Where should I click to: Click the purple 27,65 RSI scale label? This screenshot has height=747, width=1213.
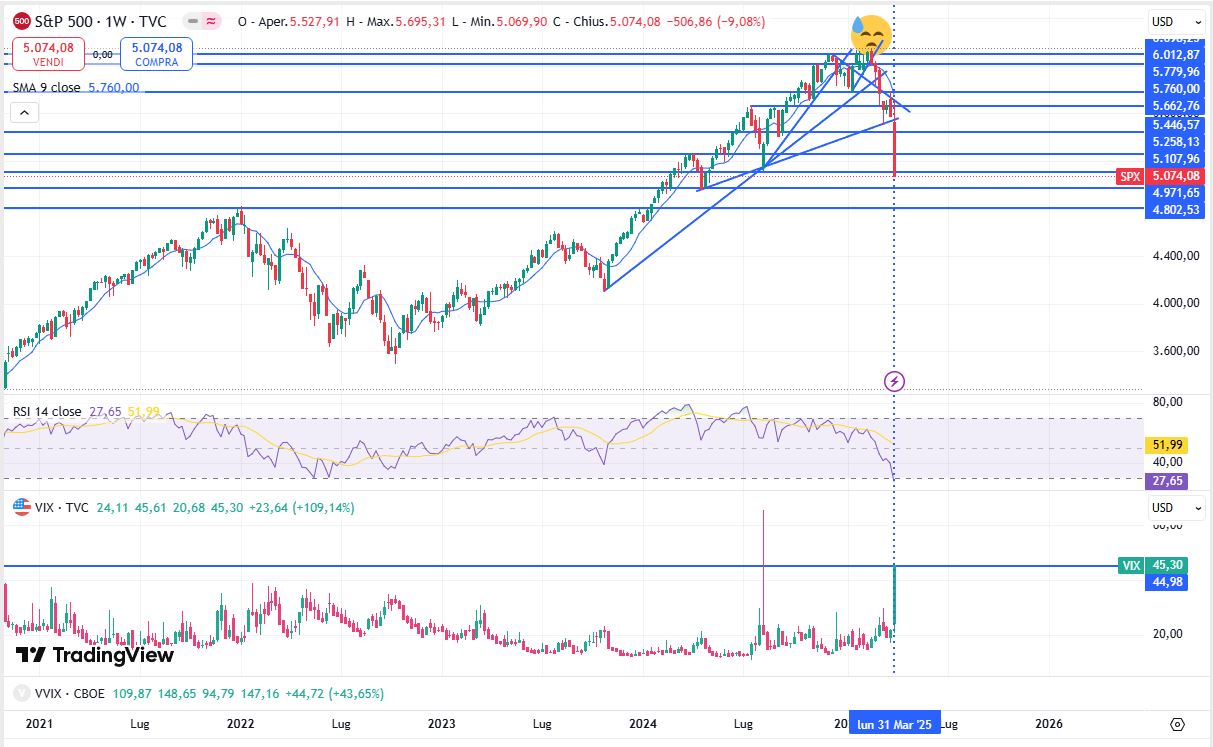pos(1165,481)
